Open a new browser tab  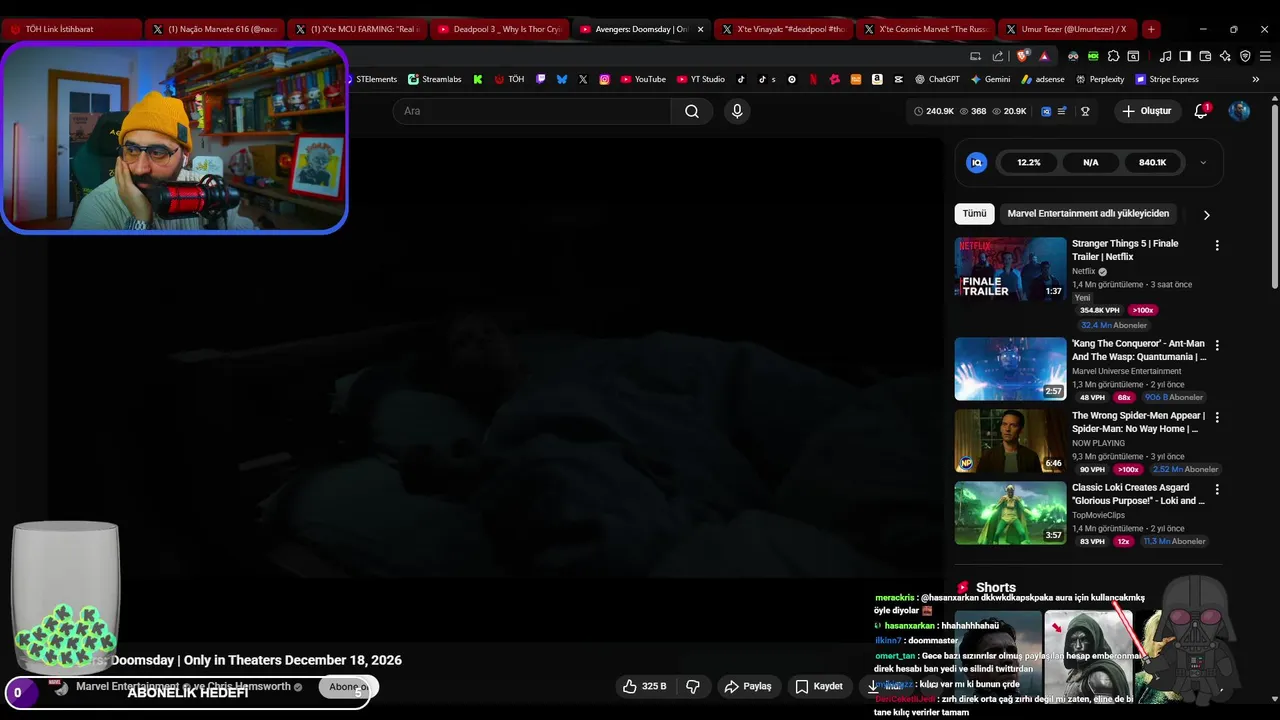(1151, 29)
